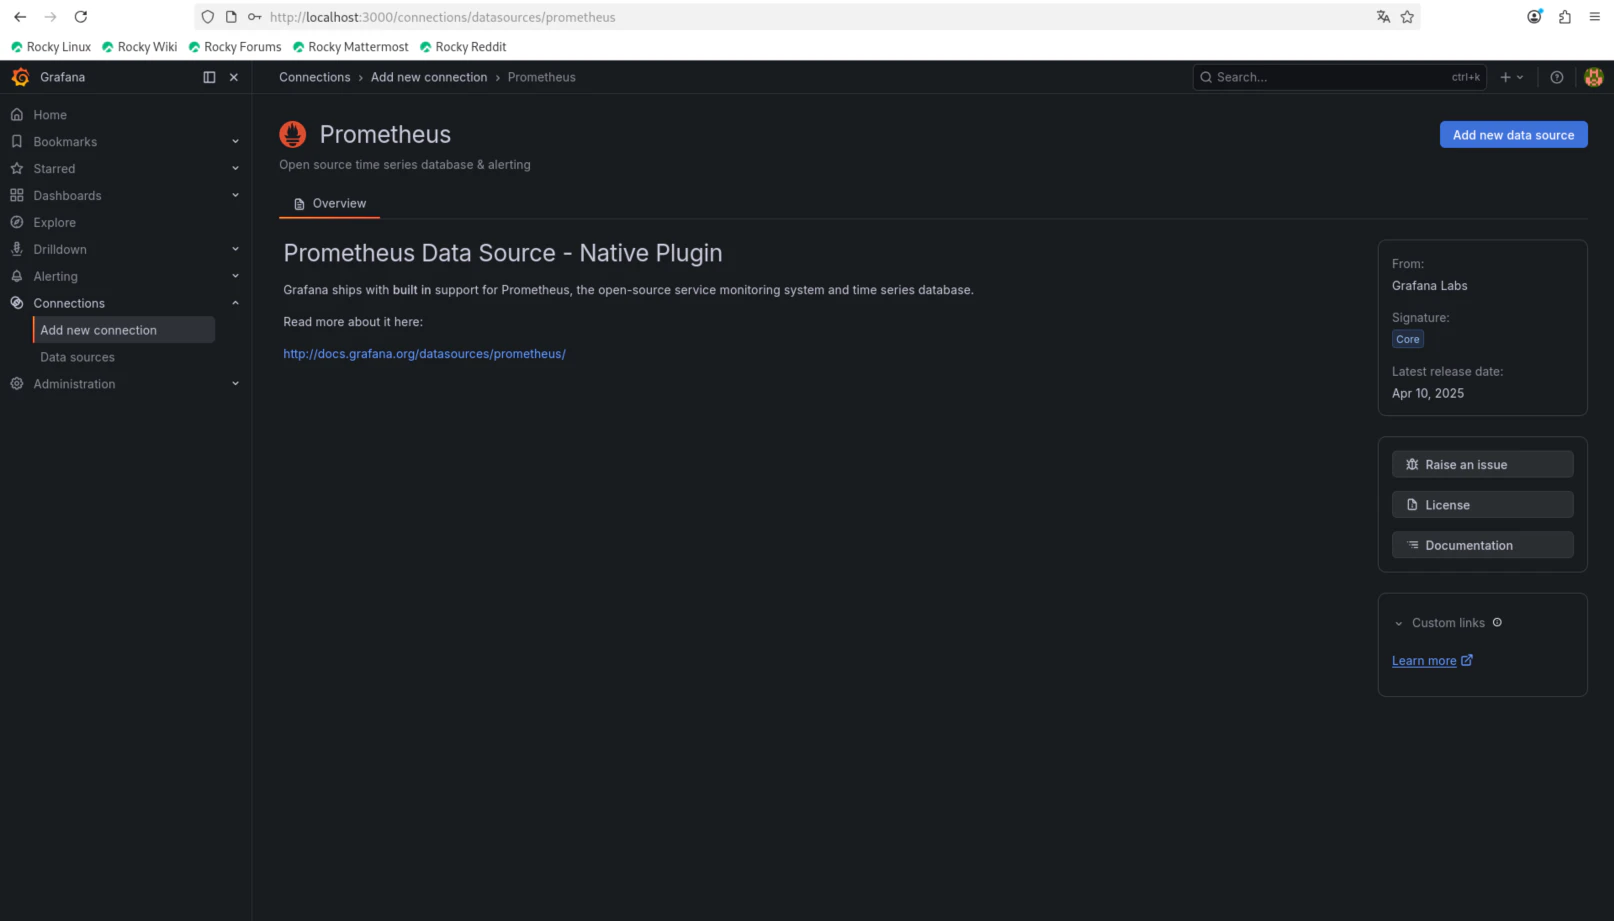Click the Starred star icon in sidebar
Screen dimensions: 1614x921
click(17, 169)
